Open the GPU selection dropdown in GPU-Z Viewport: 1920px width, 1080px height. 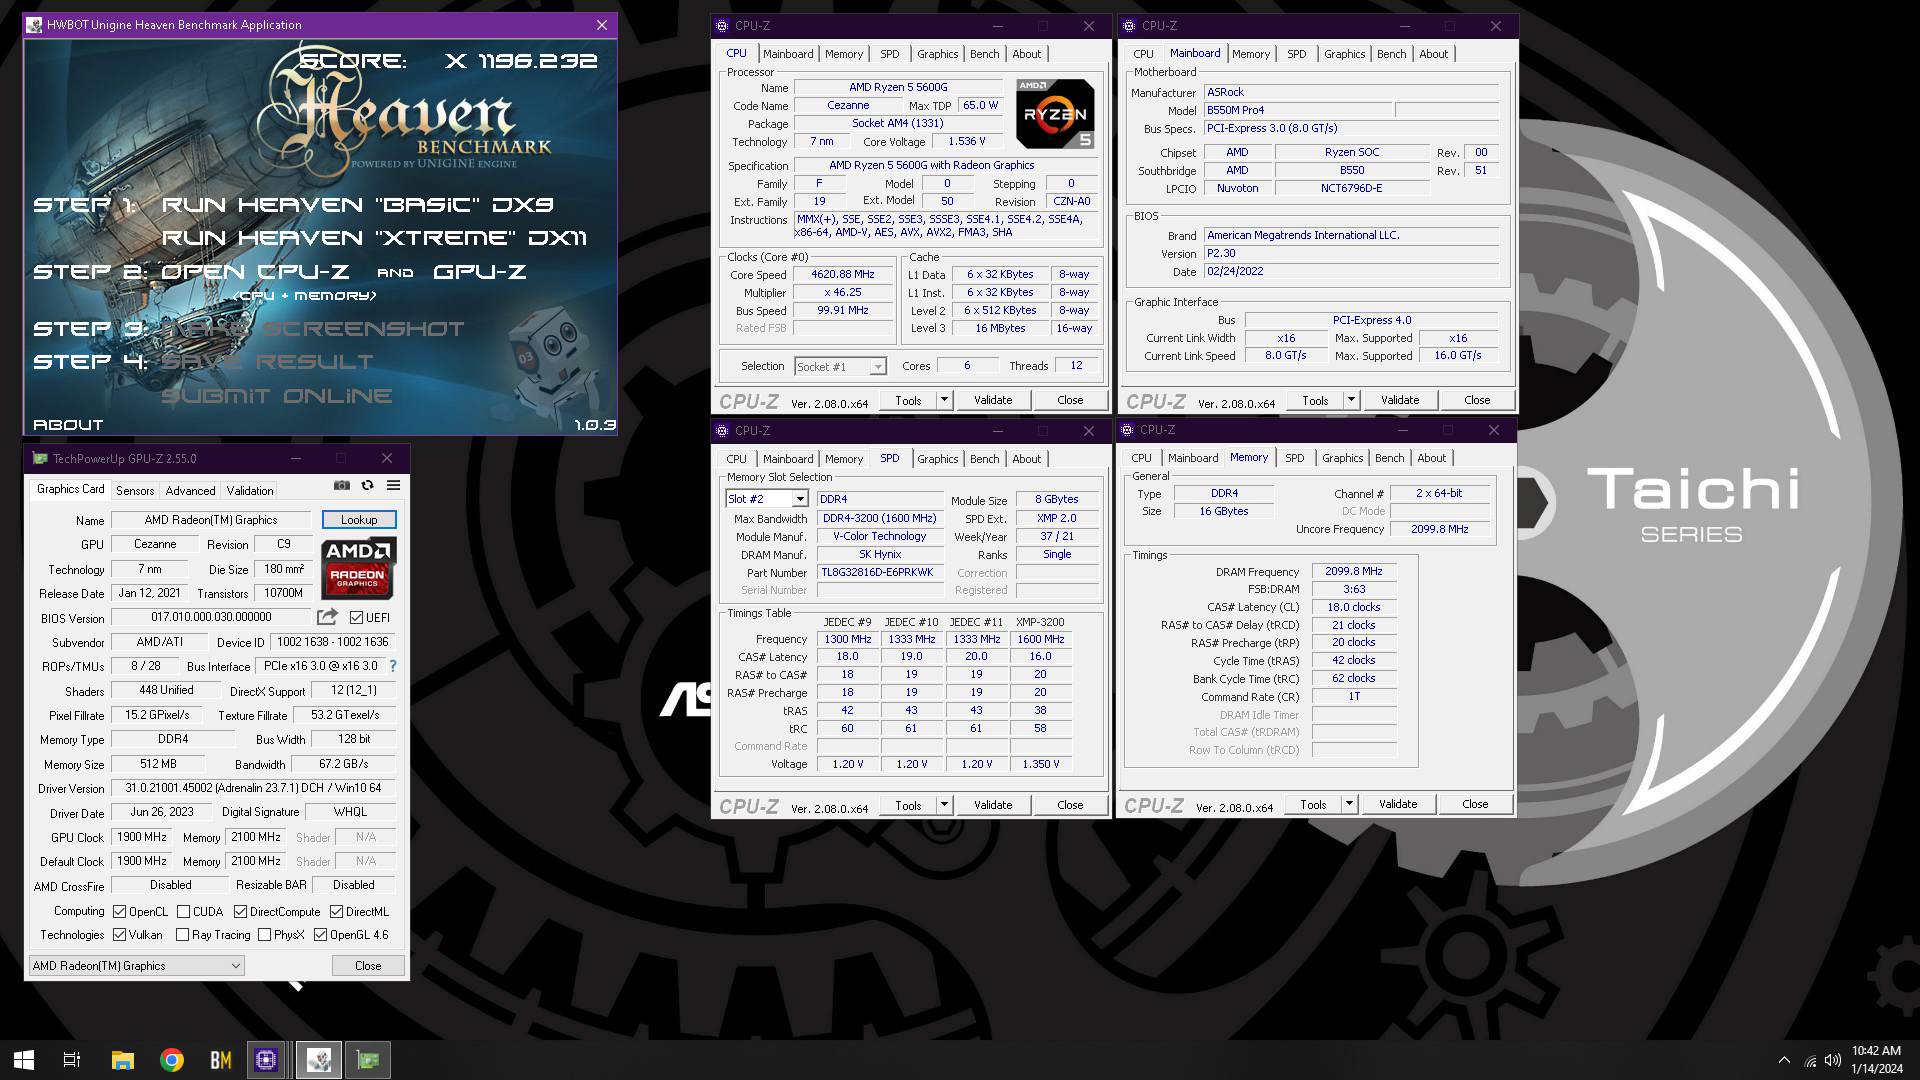(137, 966)
